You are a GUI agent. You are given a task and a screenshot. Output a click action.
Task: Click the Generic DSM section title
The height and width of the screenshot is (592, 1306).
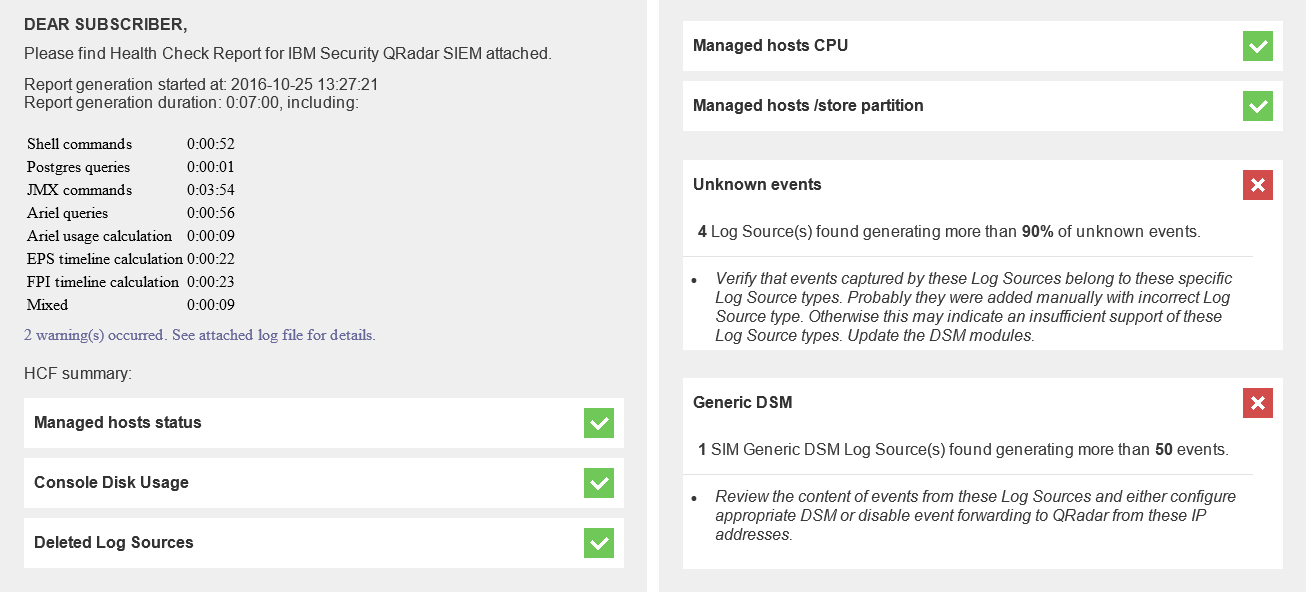[742, 403]
